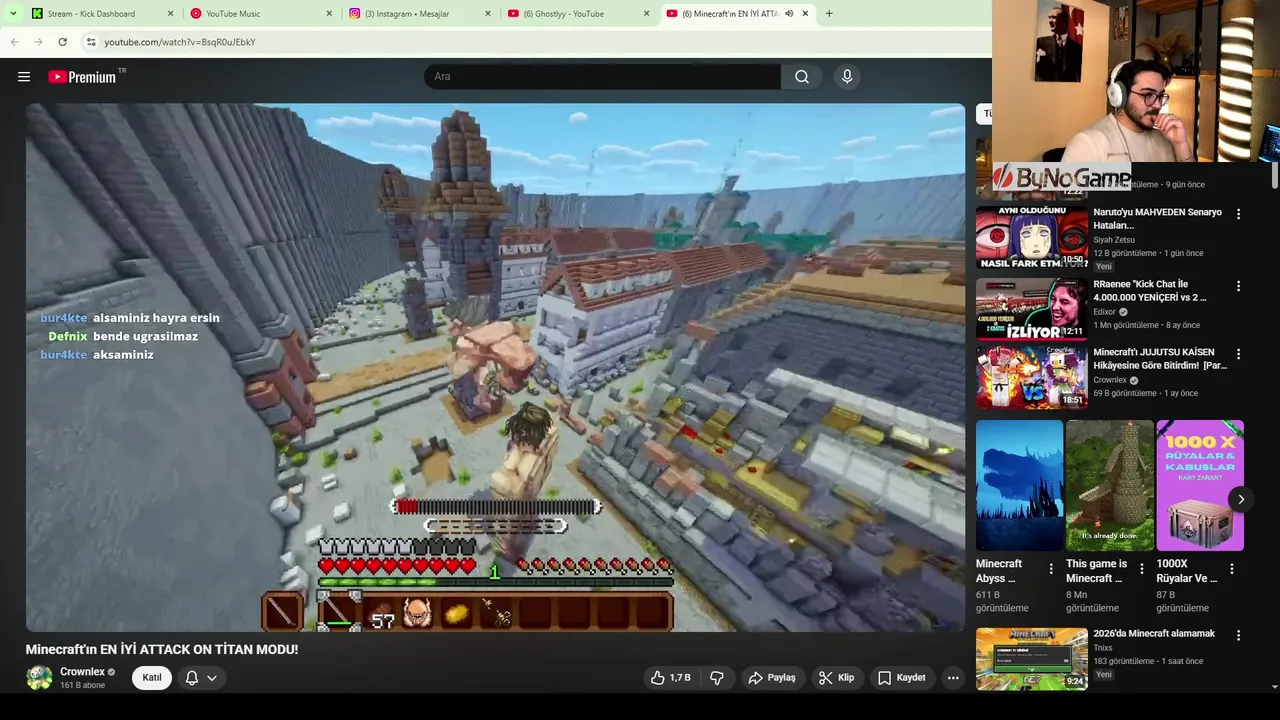Open site information icon in address bar
1280x720 pixels.
[90, 42]
